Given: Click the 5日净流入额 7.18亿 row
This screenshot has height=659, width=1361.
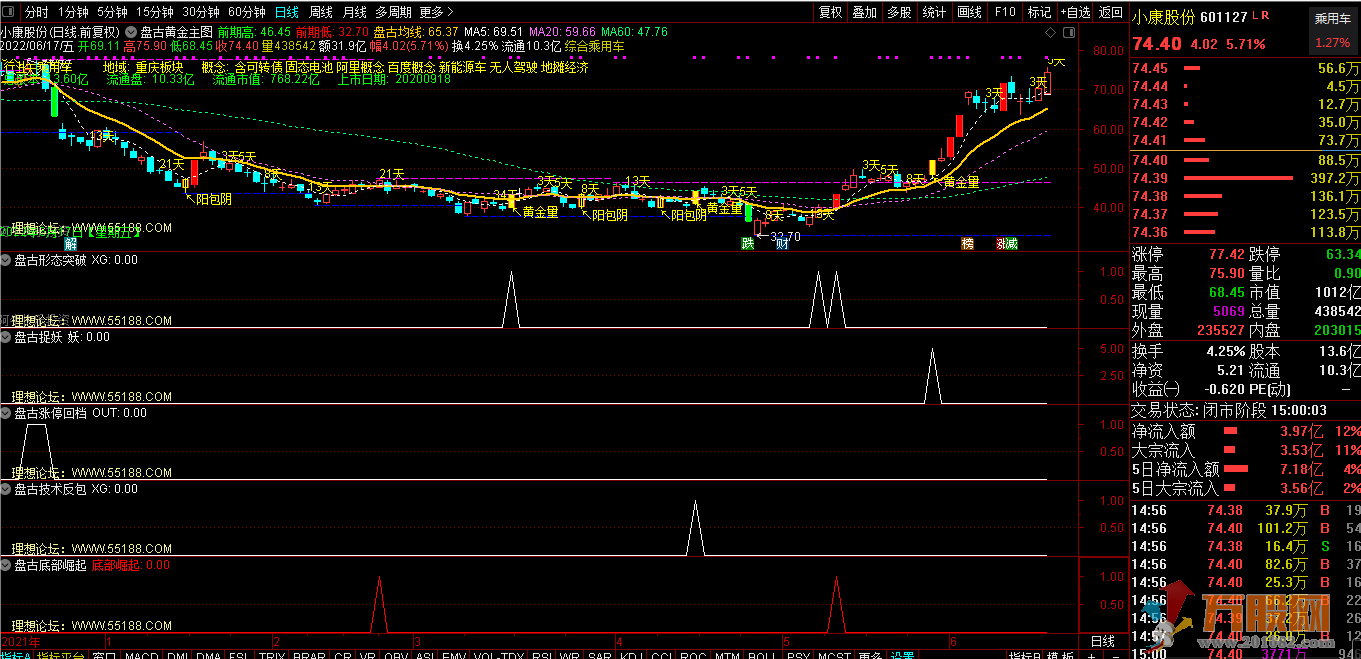Looking at the screenshot, I should [1245, 469].
